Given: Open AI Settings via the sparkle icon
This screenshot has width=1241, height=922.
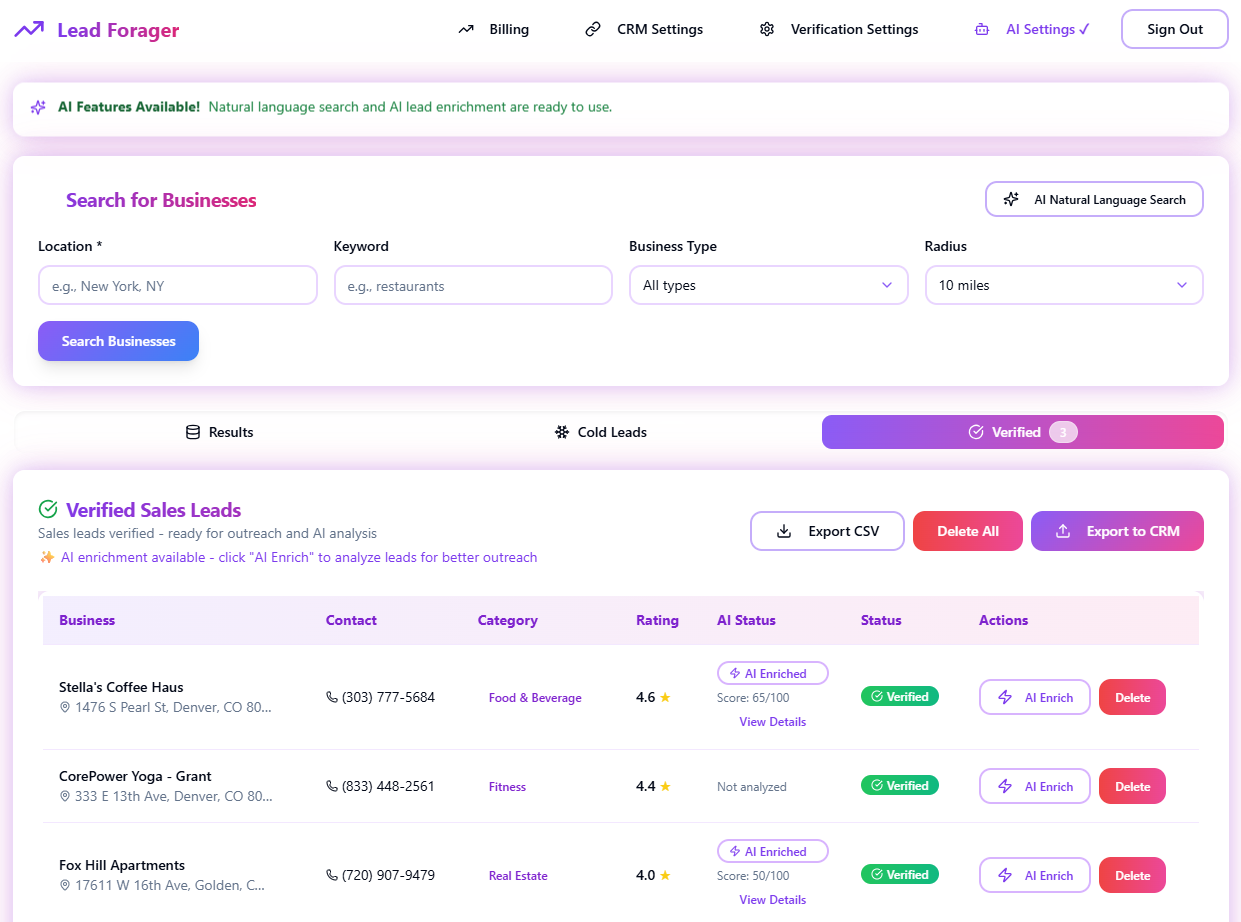Looking at the screenshot, I should pos(982,29).
